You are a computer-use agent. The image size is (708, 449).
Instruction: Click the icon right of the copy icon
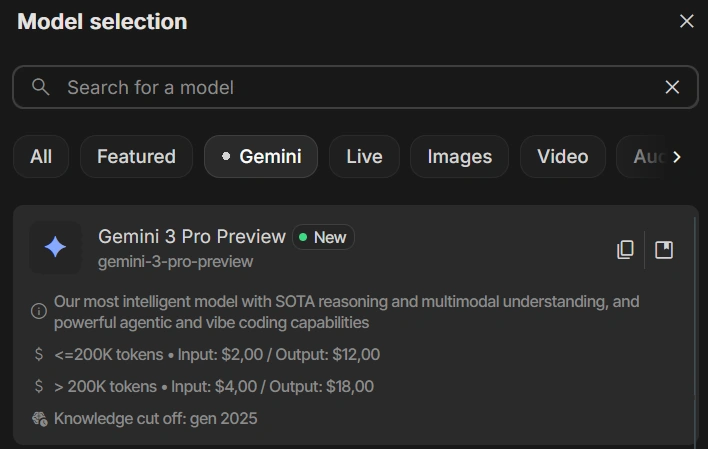pos(664,249)
